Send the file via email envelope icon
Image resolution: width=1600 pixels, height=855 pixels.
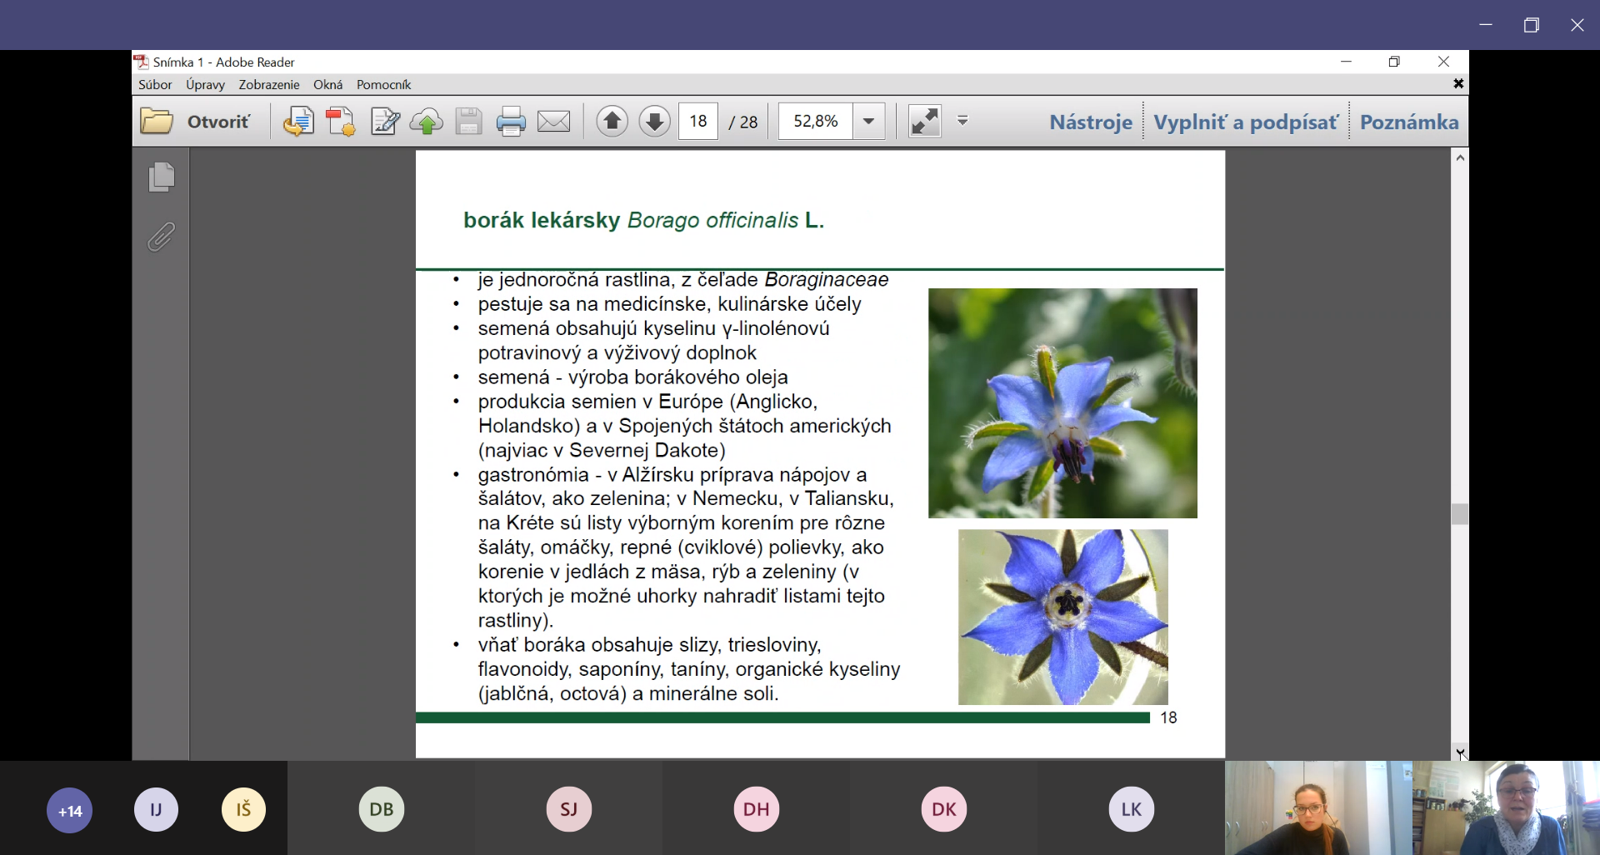tap(554, 122)
